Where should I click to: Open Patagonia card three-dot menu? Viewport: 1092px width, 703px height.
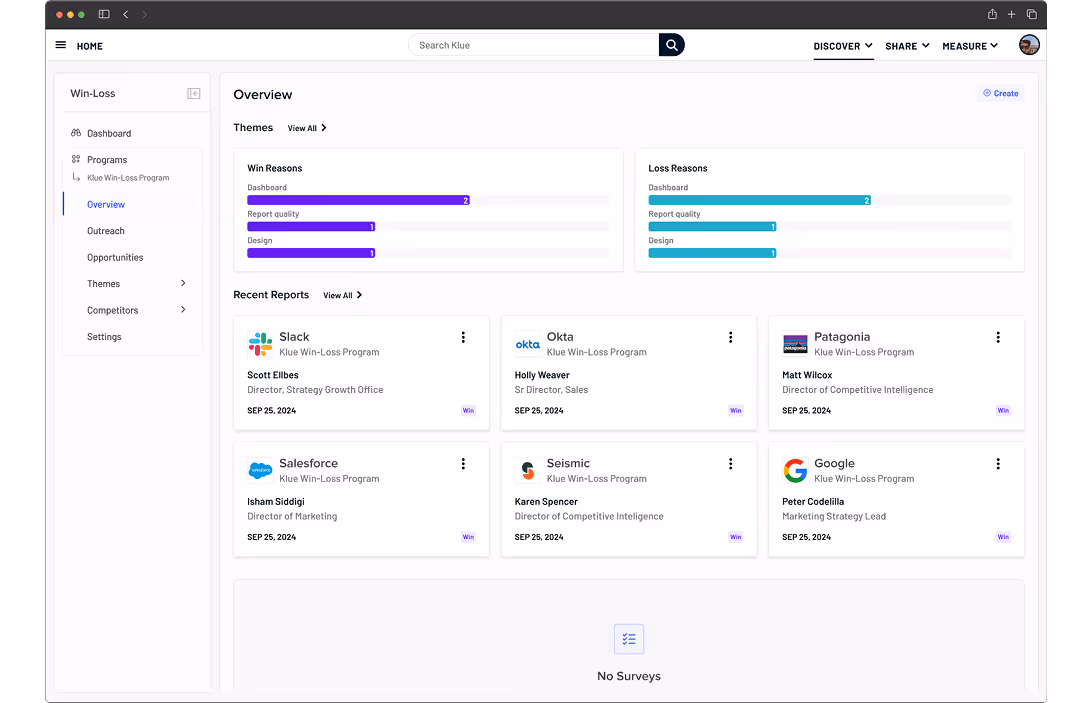(998, 337)
